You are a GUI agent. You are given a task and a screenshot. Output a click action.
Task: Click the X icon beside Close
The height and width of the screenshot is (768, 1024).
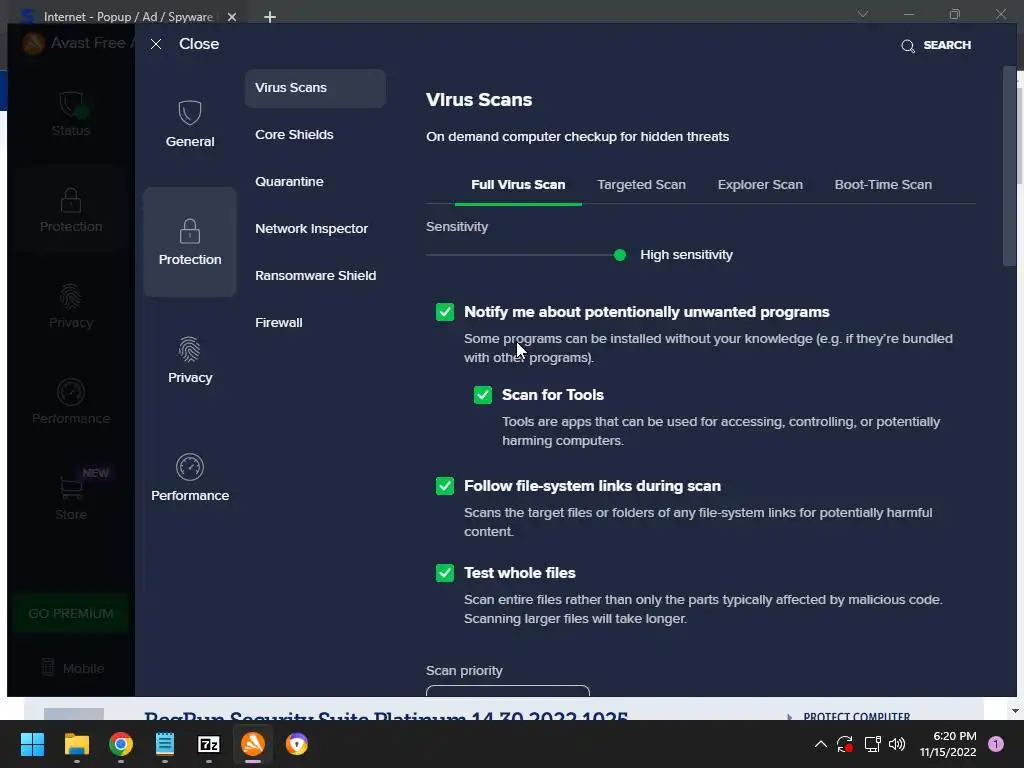click(156, 44)
